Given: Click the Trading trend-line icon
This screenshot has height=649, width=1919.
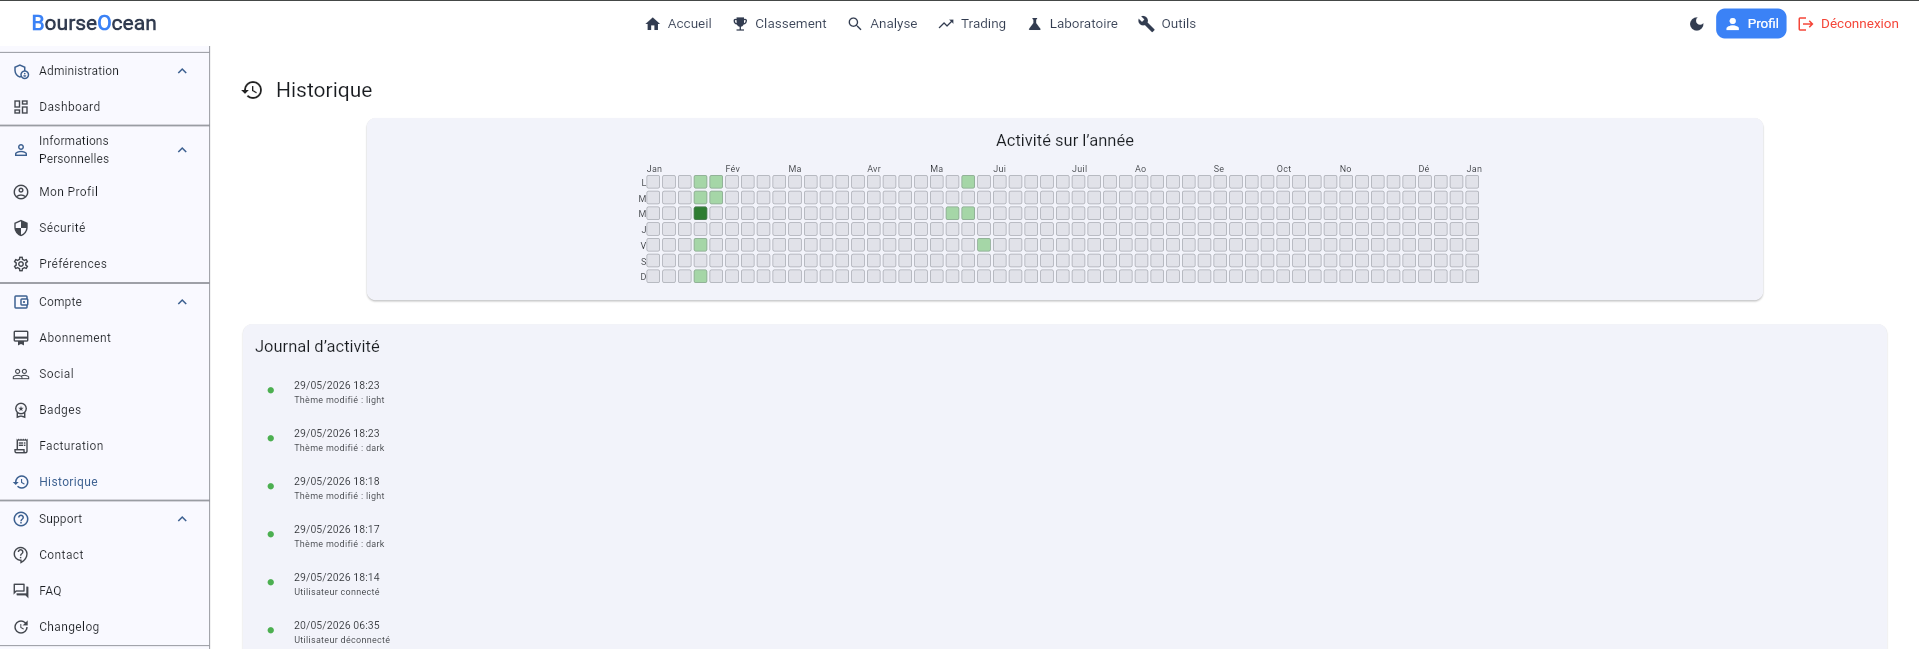Looking at the screenshot, I should pyautogui.click(x=946, y=24).
